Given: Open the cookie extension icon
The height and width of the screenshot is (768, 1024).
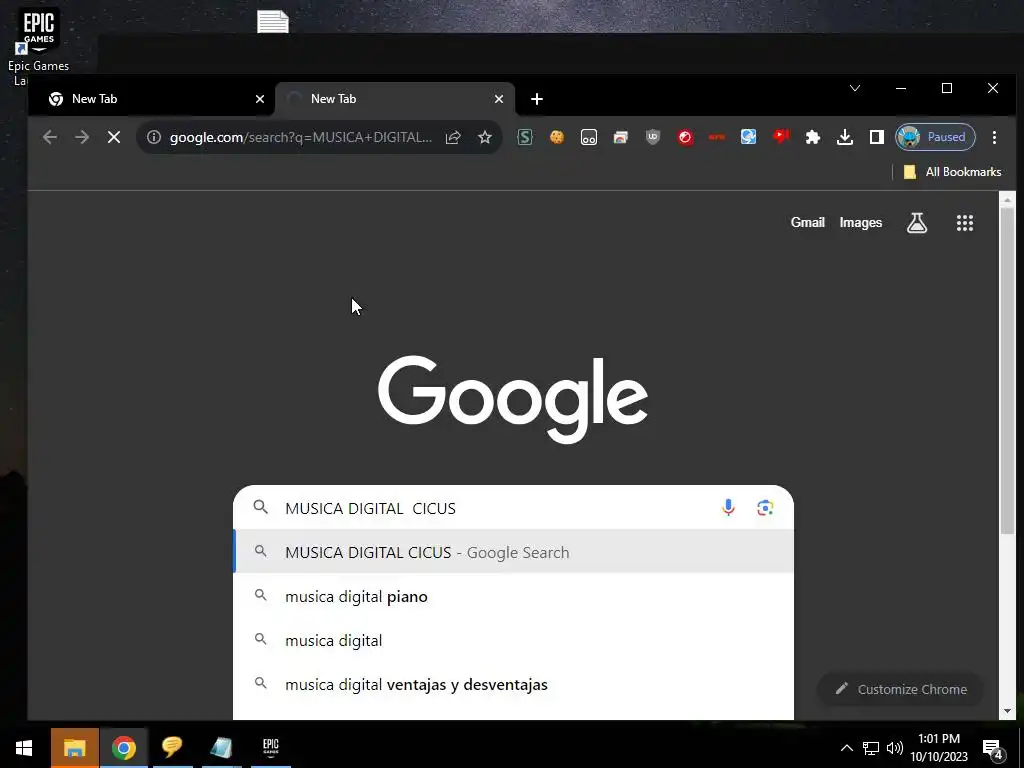Looking at the screenshot, I should point(556,137).
